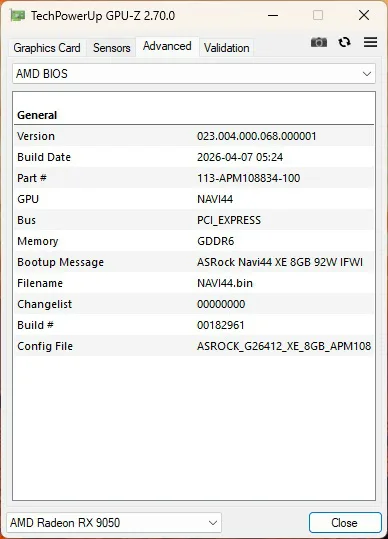Select the Bootup Message row
Screen dimensions: 388x539
pyautogui.click(x=194, y=262)
